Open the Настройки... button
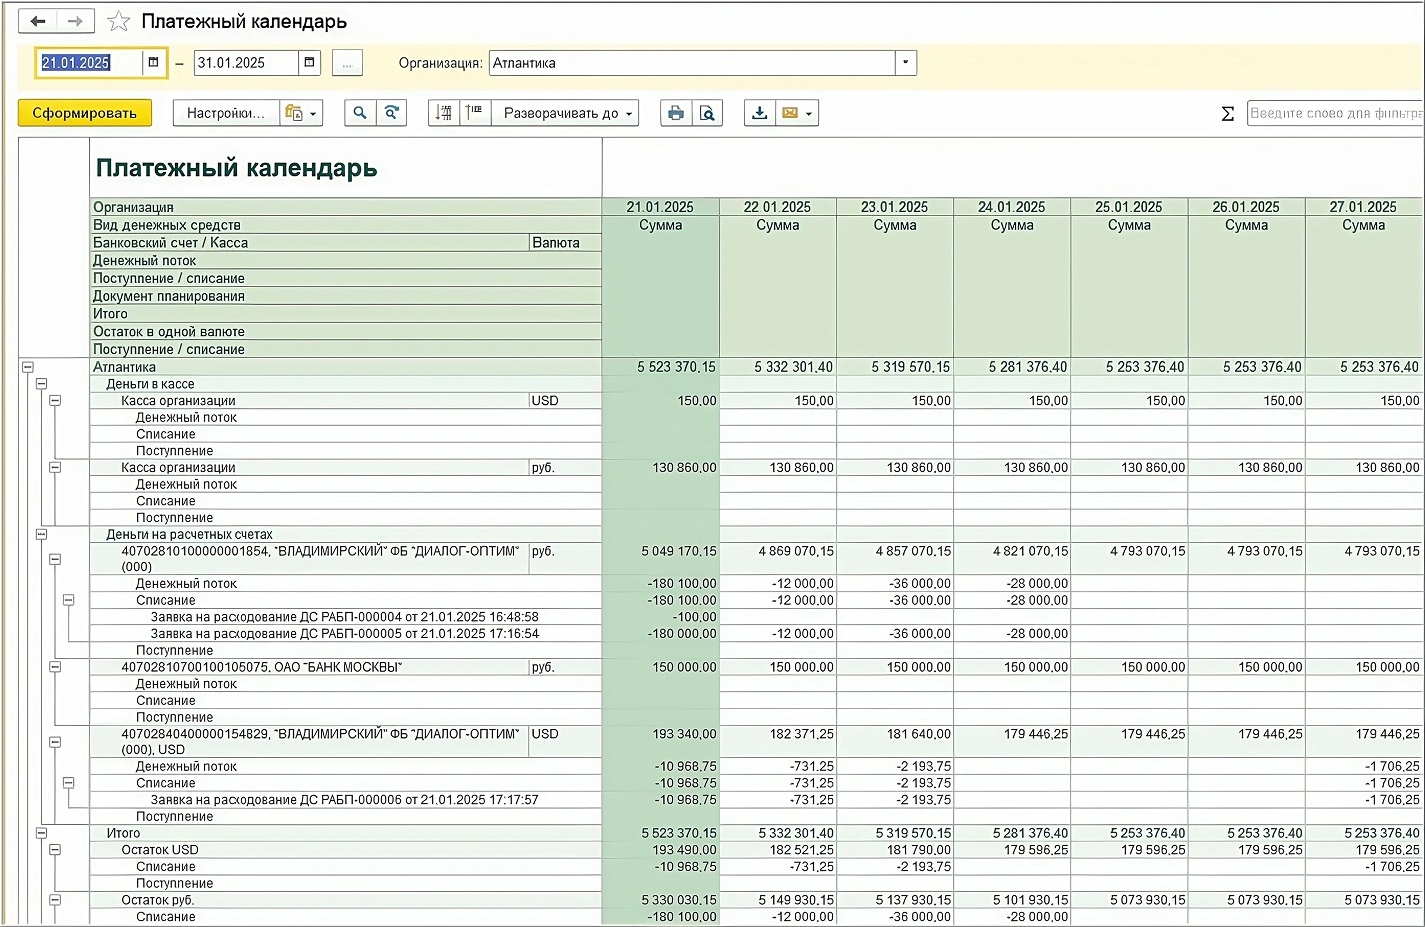This screenshot has width=1425, height=927. tap(226, 113)
